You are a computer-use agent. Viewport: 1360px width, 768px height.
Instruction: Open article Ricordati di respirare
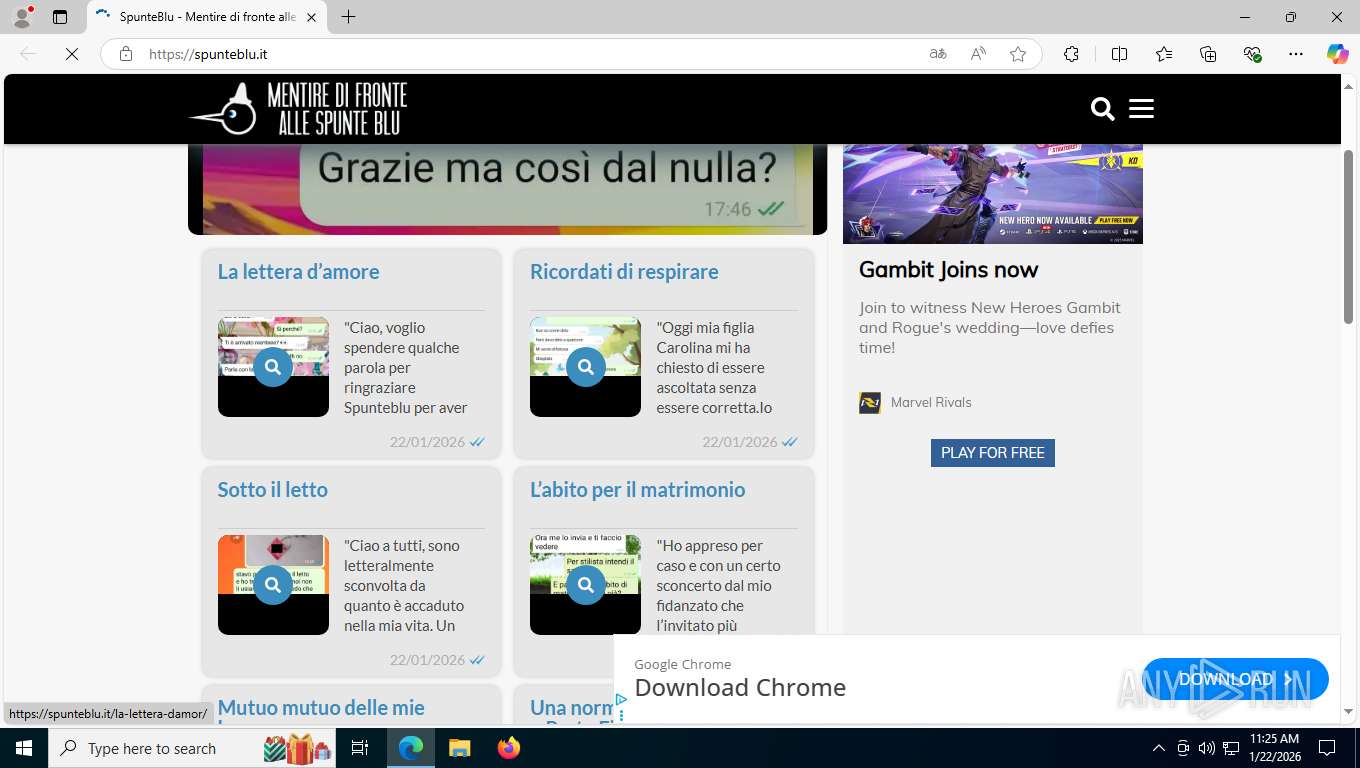coord(624,272)
